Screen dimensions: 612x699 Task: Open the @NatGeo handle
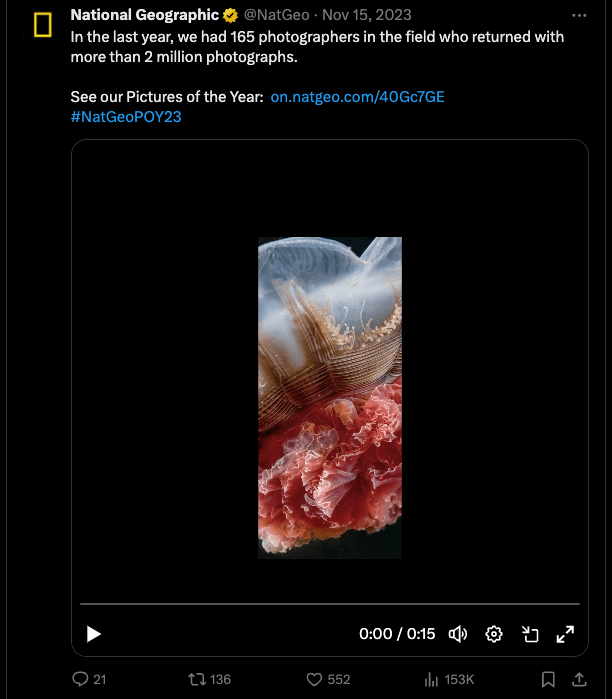(276, 15)
